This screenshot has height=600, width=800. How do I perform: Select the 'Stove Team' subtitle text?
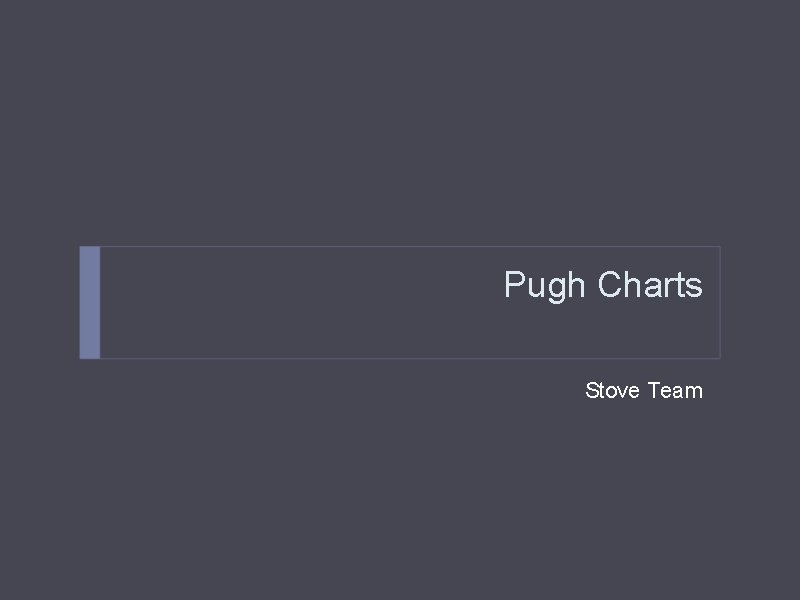click(643, 391)
